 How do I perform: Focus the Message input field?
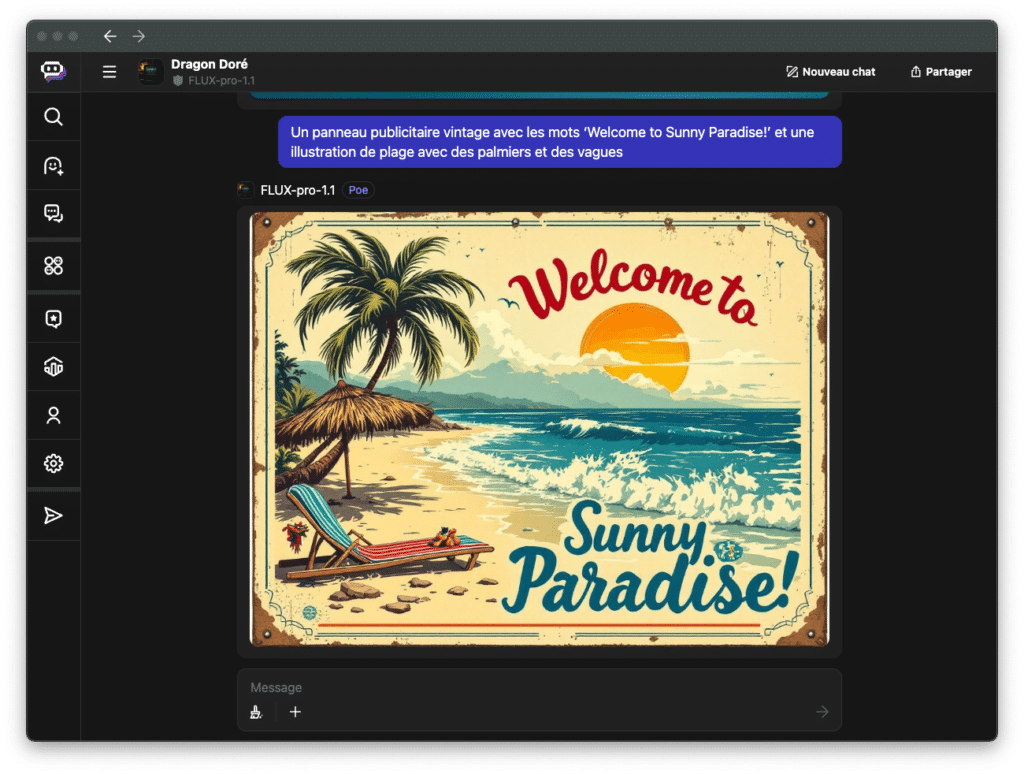click(539, 688)
